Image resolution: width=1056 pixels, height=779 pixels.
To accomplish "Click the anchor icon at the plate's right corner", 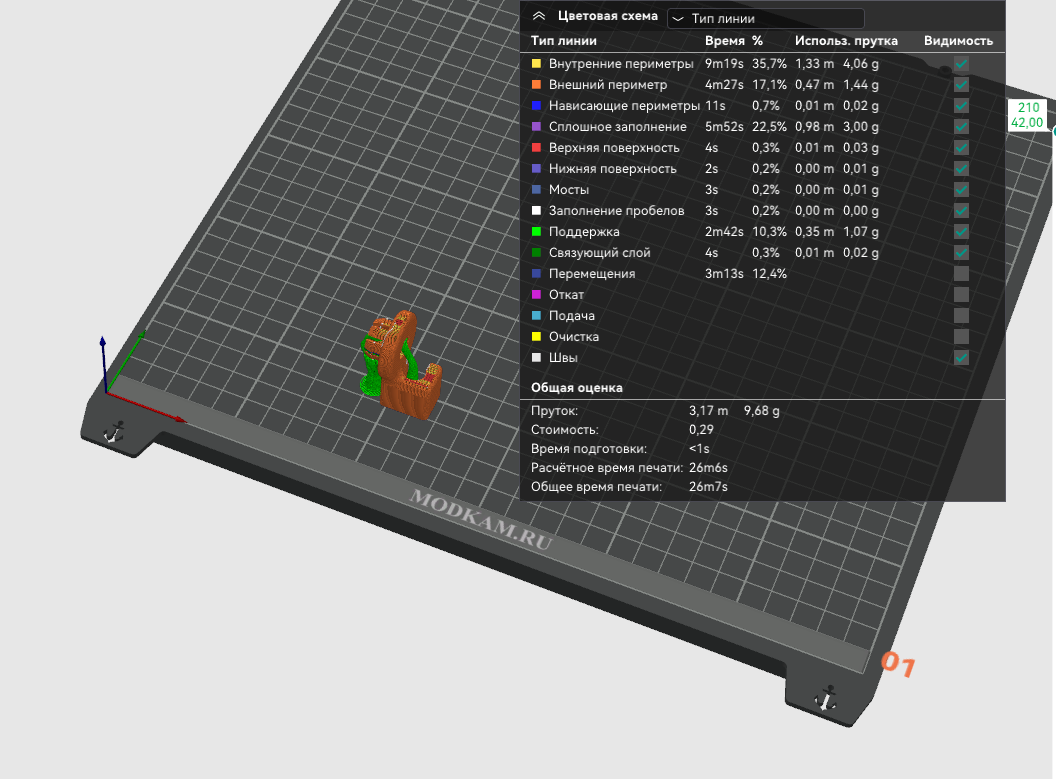I will coord(826,697).
